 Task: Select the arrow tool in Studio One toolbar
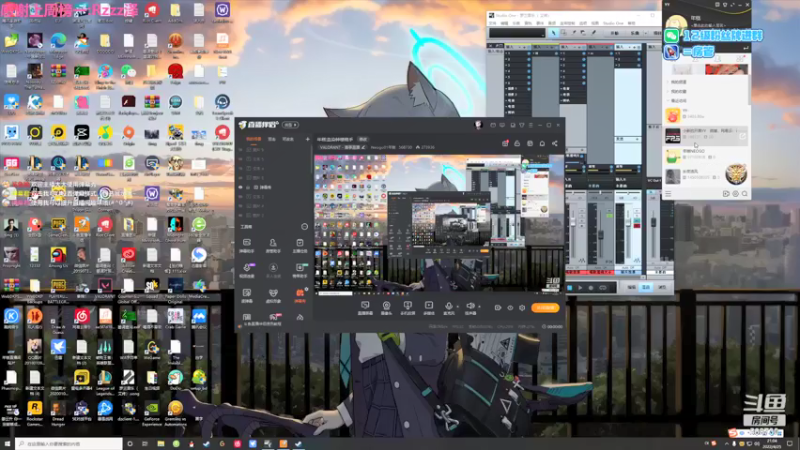point(554,33)
